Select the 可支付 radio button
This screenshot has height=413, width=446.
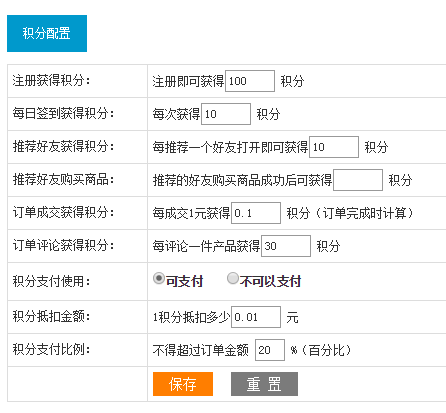pyautogui.click(x=159, y=278)
